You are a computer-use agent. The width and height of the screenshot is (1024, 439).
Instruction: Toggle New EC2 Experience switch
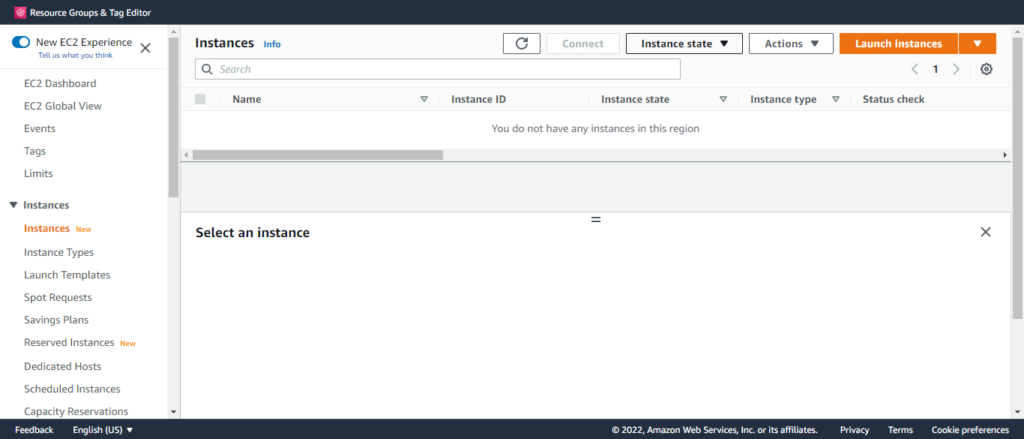(21, 42)
